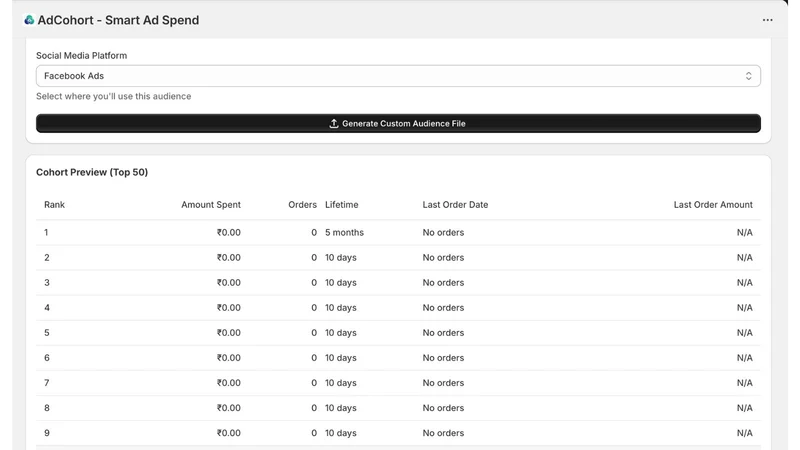
Task: Select the '5 months' lifetime cell
Action: [x=344, y=233]
